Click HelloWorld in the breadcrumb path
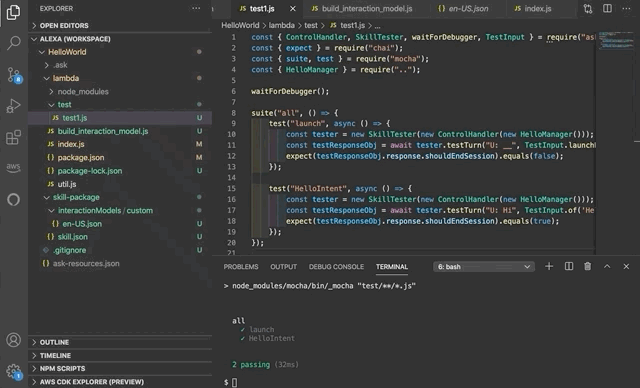This screenshot has width=640, height=388. coord(240,25)
